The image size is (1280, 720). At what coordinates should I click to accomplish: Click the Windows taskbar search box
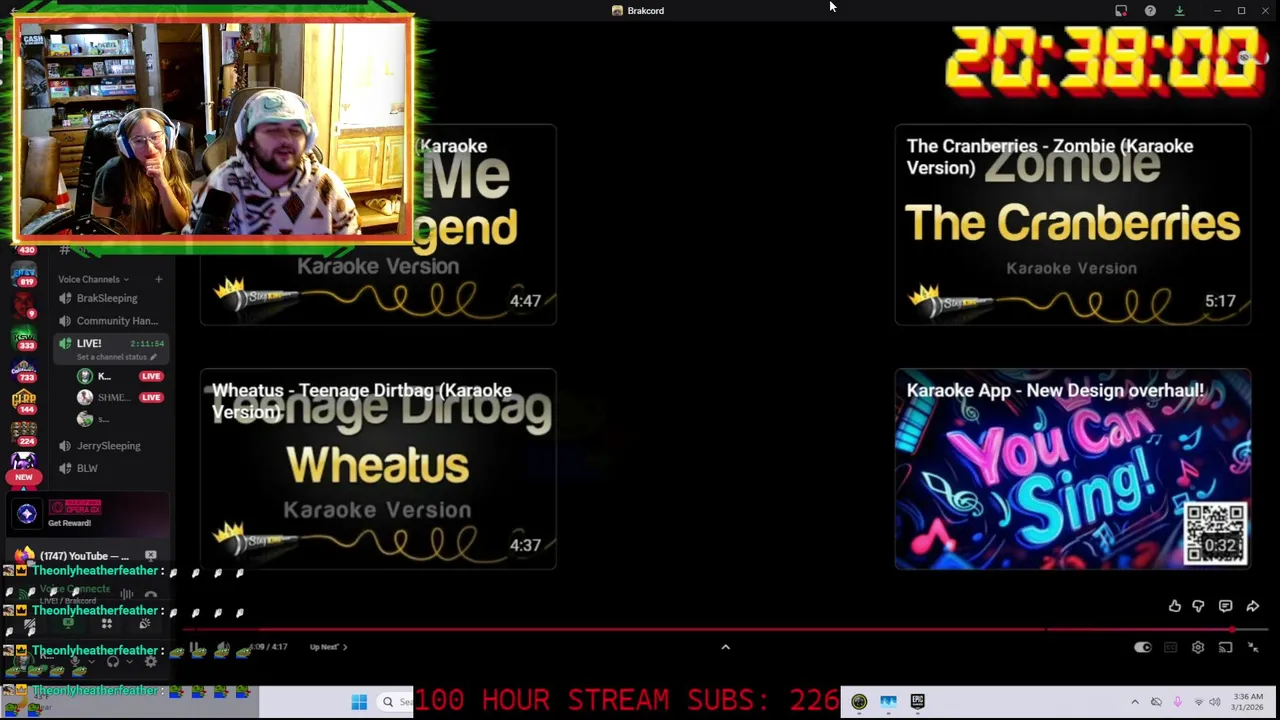click(397, 702)
